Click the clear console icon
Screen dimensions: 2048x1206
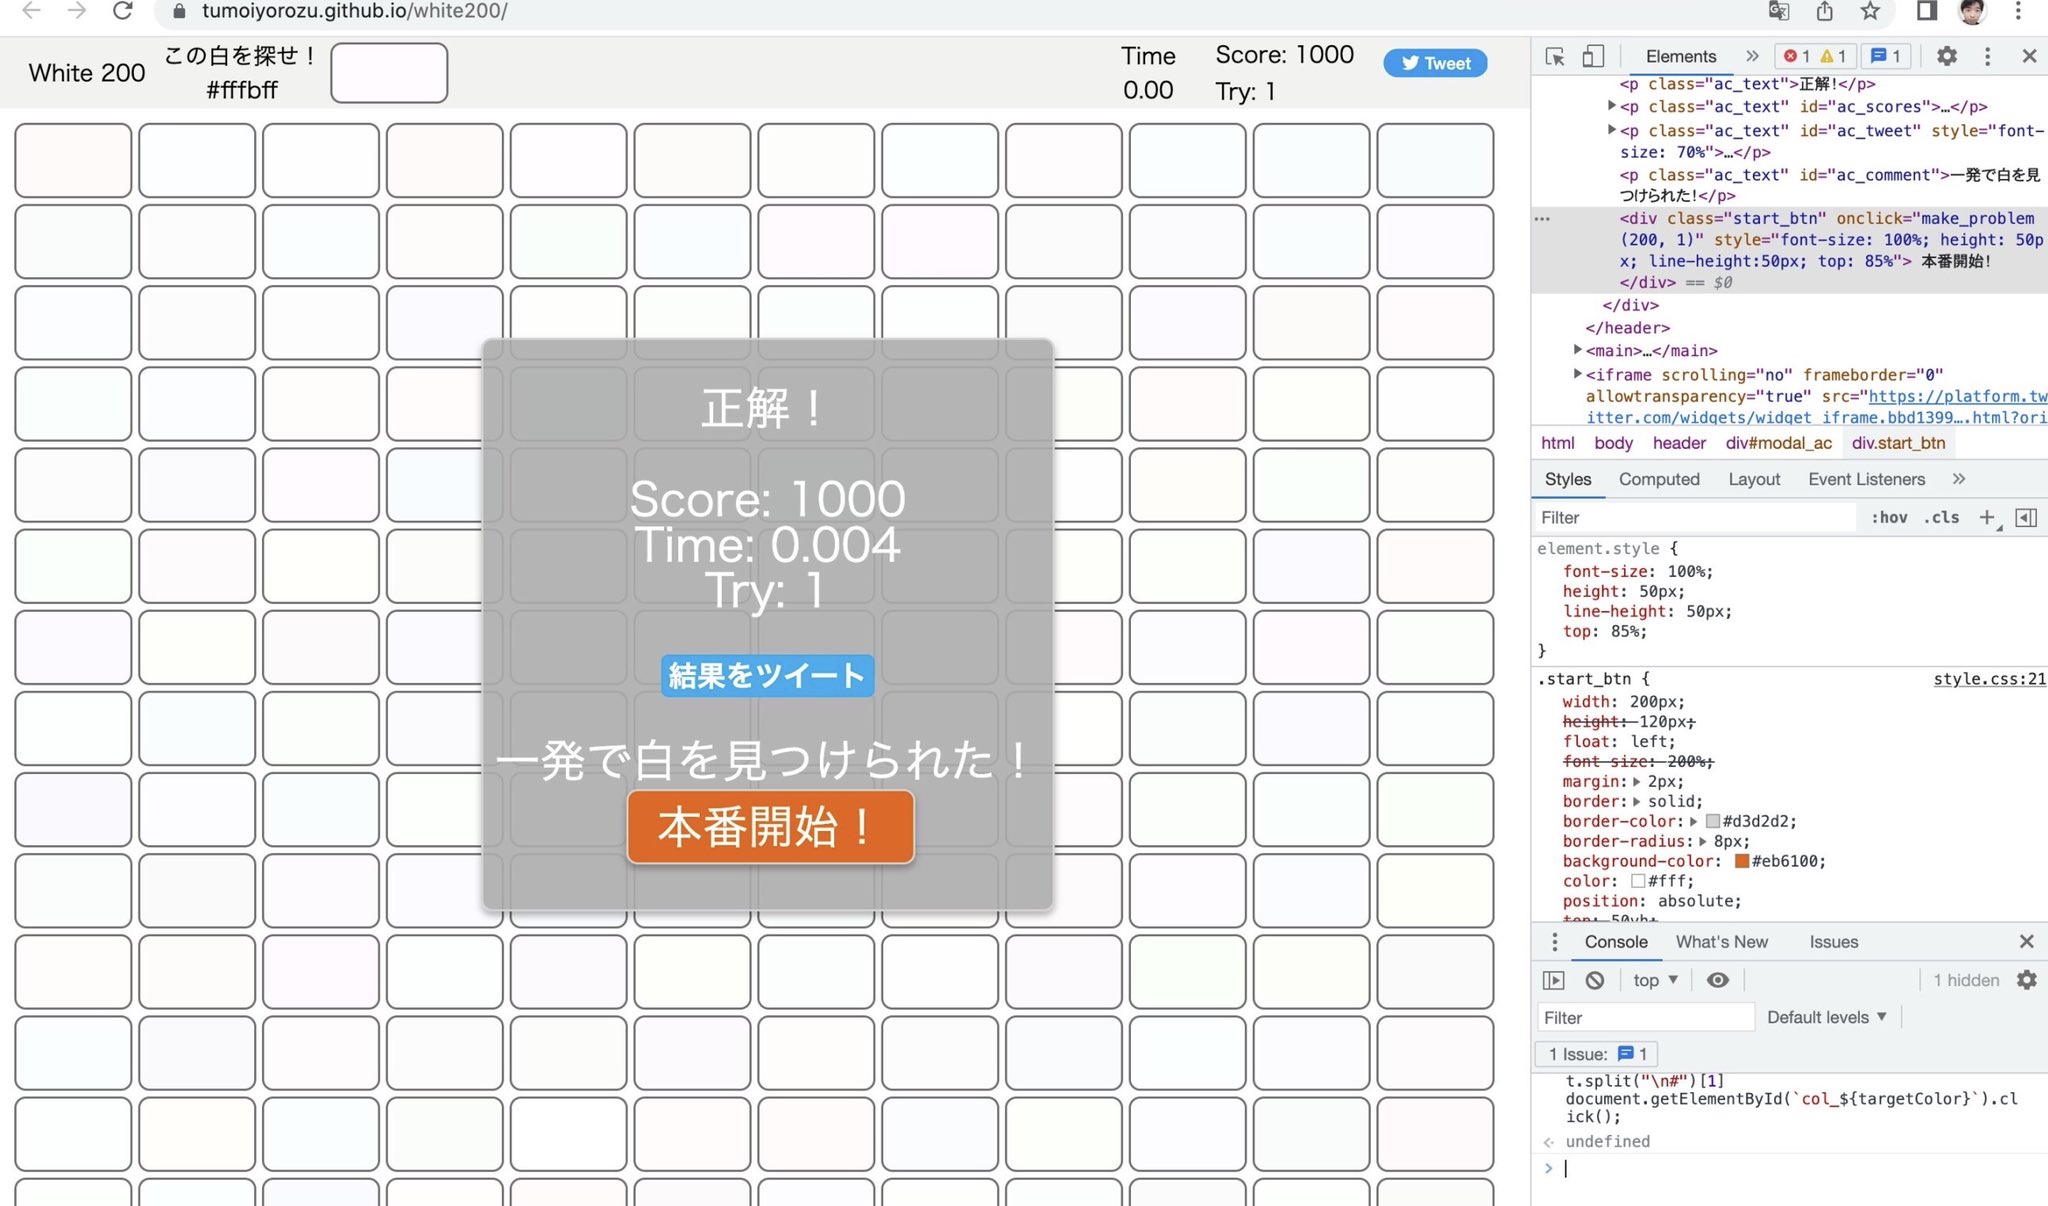coord(1595,980)
